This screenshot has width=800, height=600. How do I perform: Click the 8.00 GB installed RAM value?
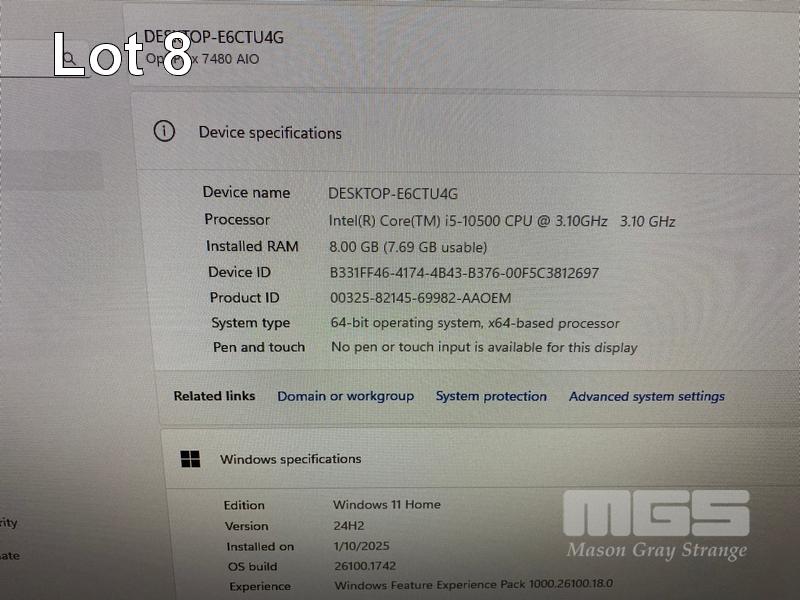(x=408, y=247)
